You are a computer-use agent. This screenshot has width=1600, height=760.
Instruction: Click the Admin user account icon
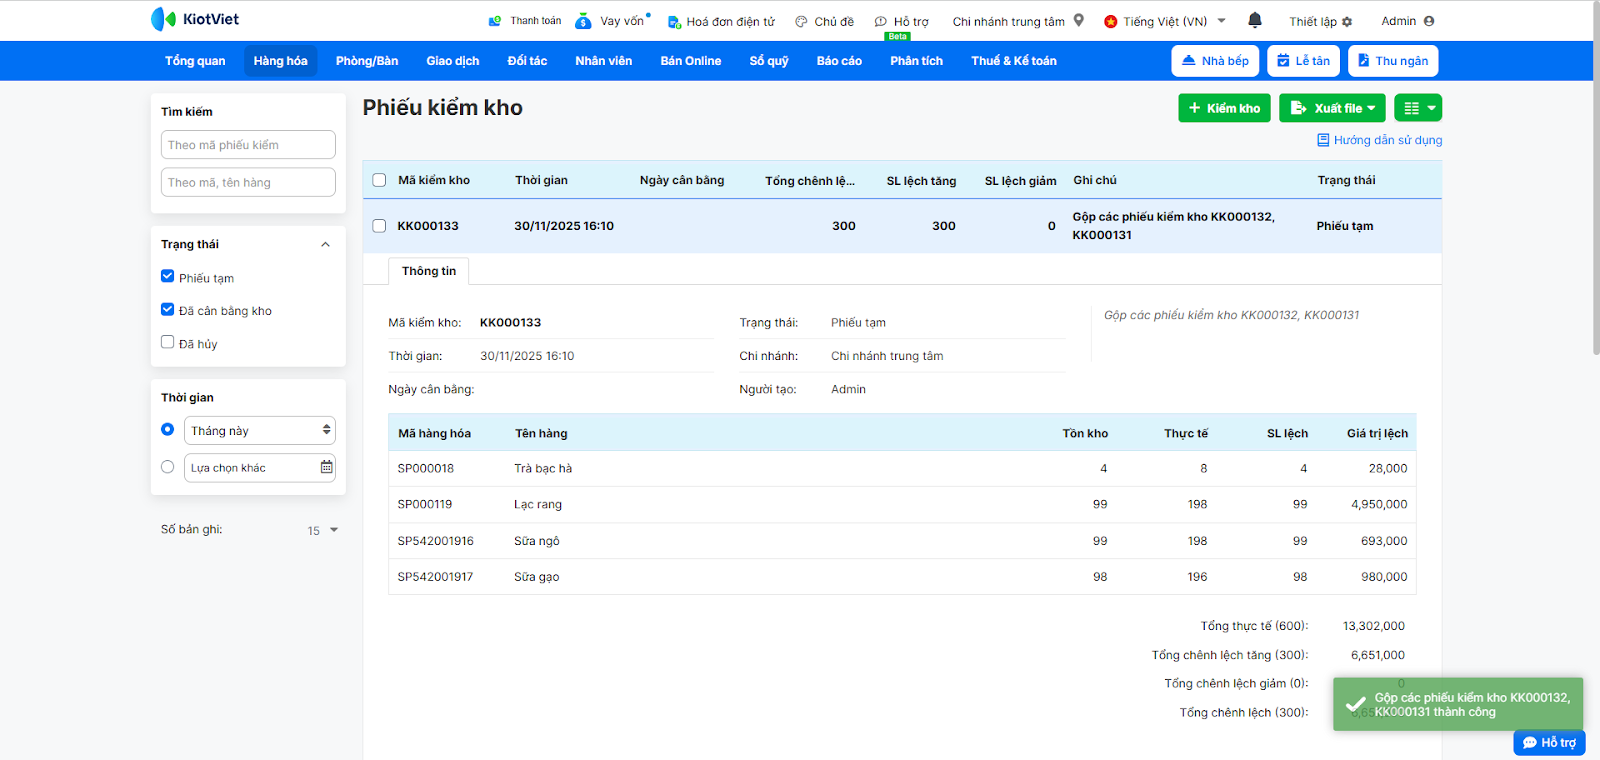tap(1428, 21)
